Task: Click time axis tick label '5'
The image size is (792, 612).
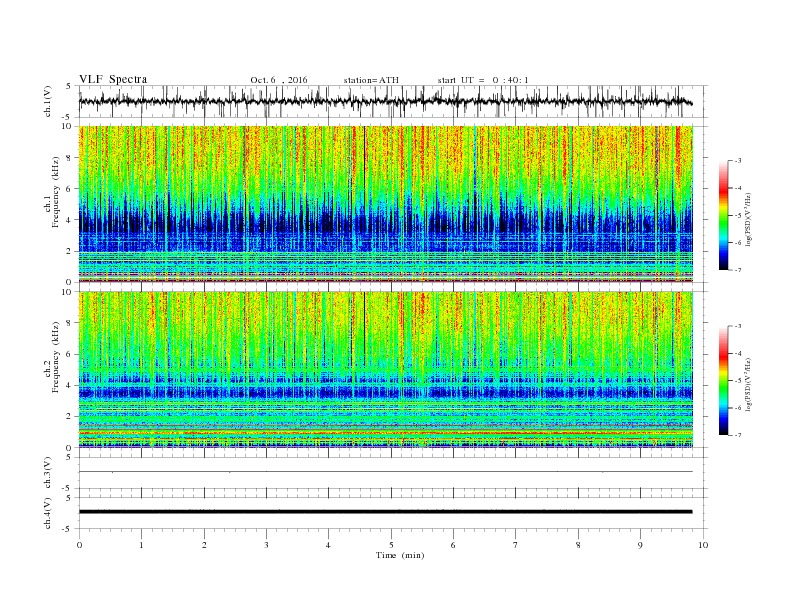Action: click(x=391, y=545)
